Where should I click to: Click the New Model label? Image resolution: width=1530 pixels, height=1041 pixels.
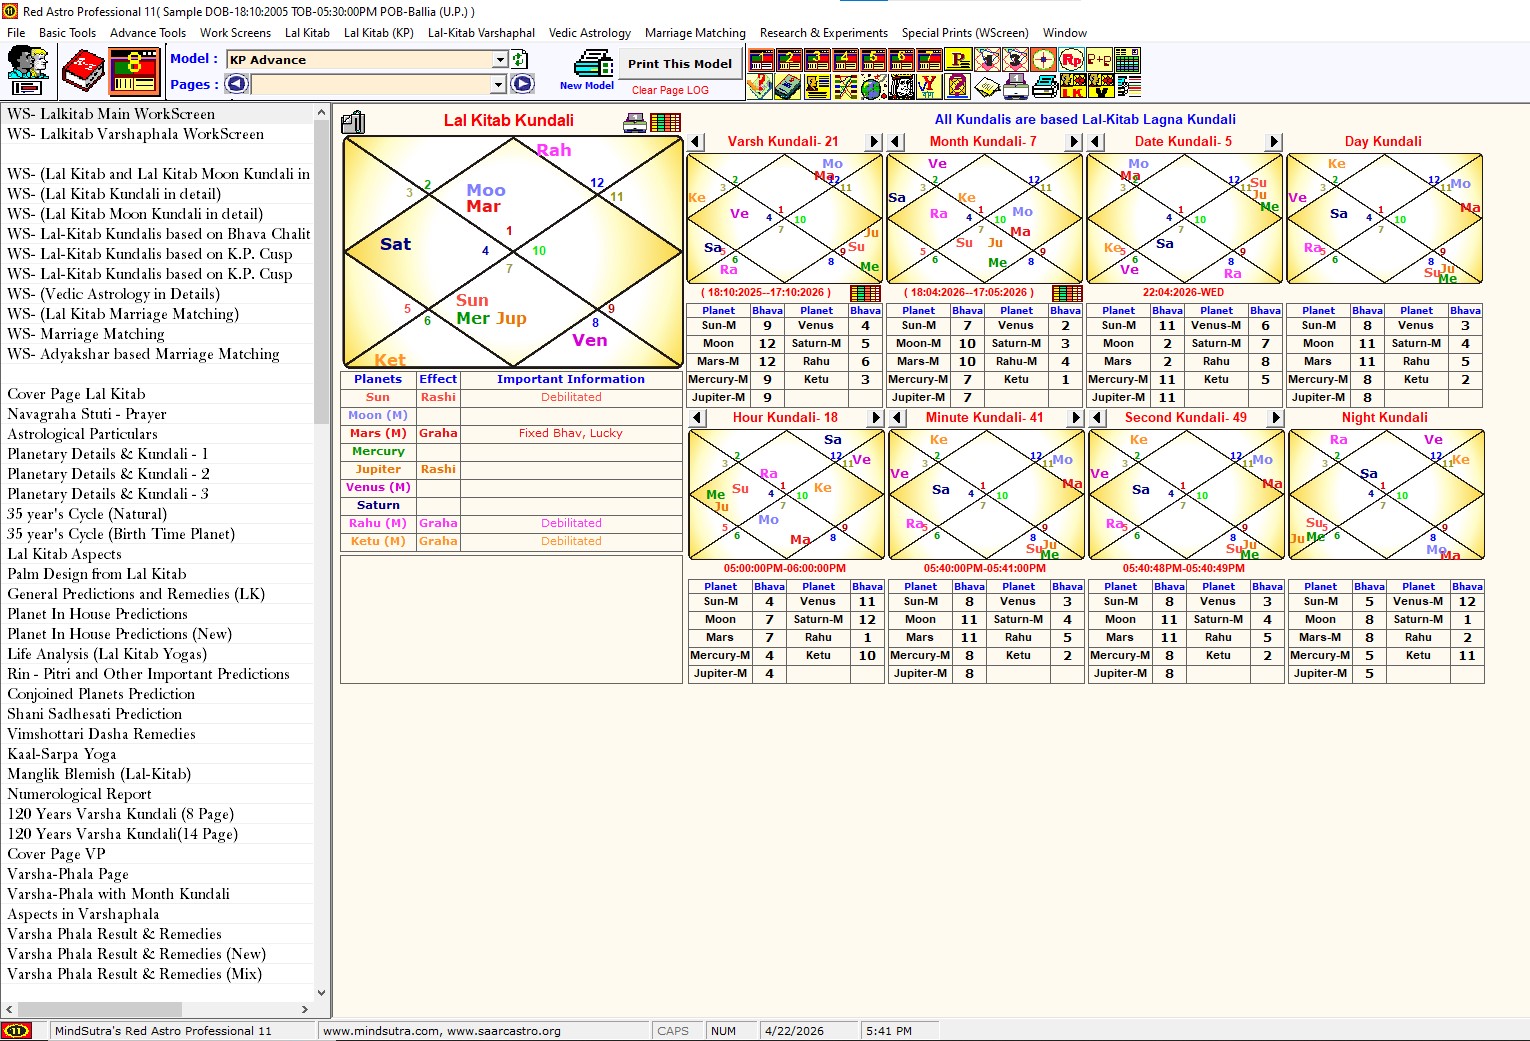(587, 86)
